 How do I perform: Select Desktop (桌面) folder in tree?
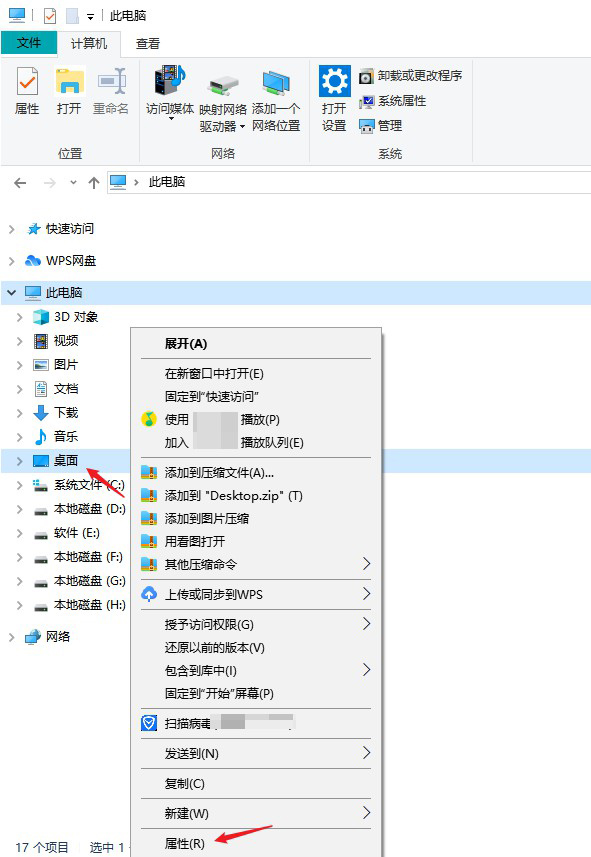(56, 461)
